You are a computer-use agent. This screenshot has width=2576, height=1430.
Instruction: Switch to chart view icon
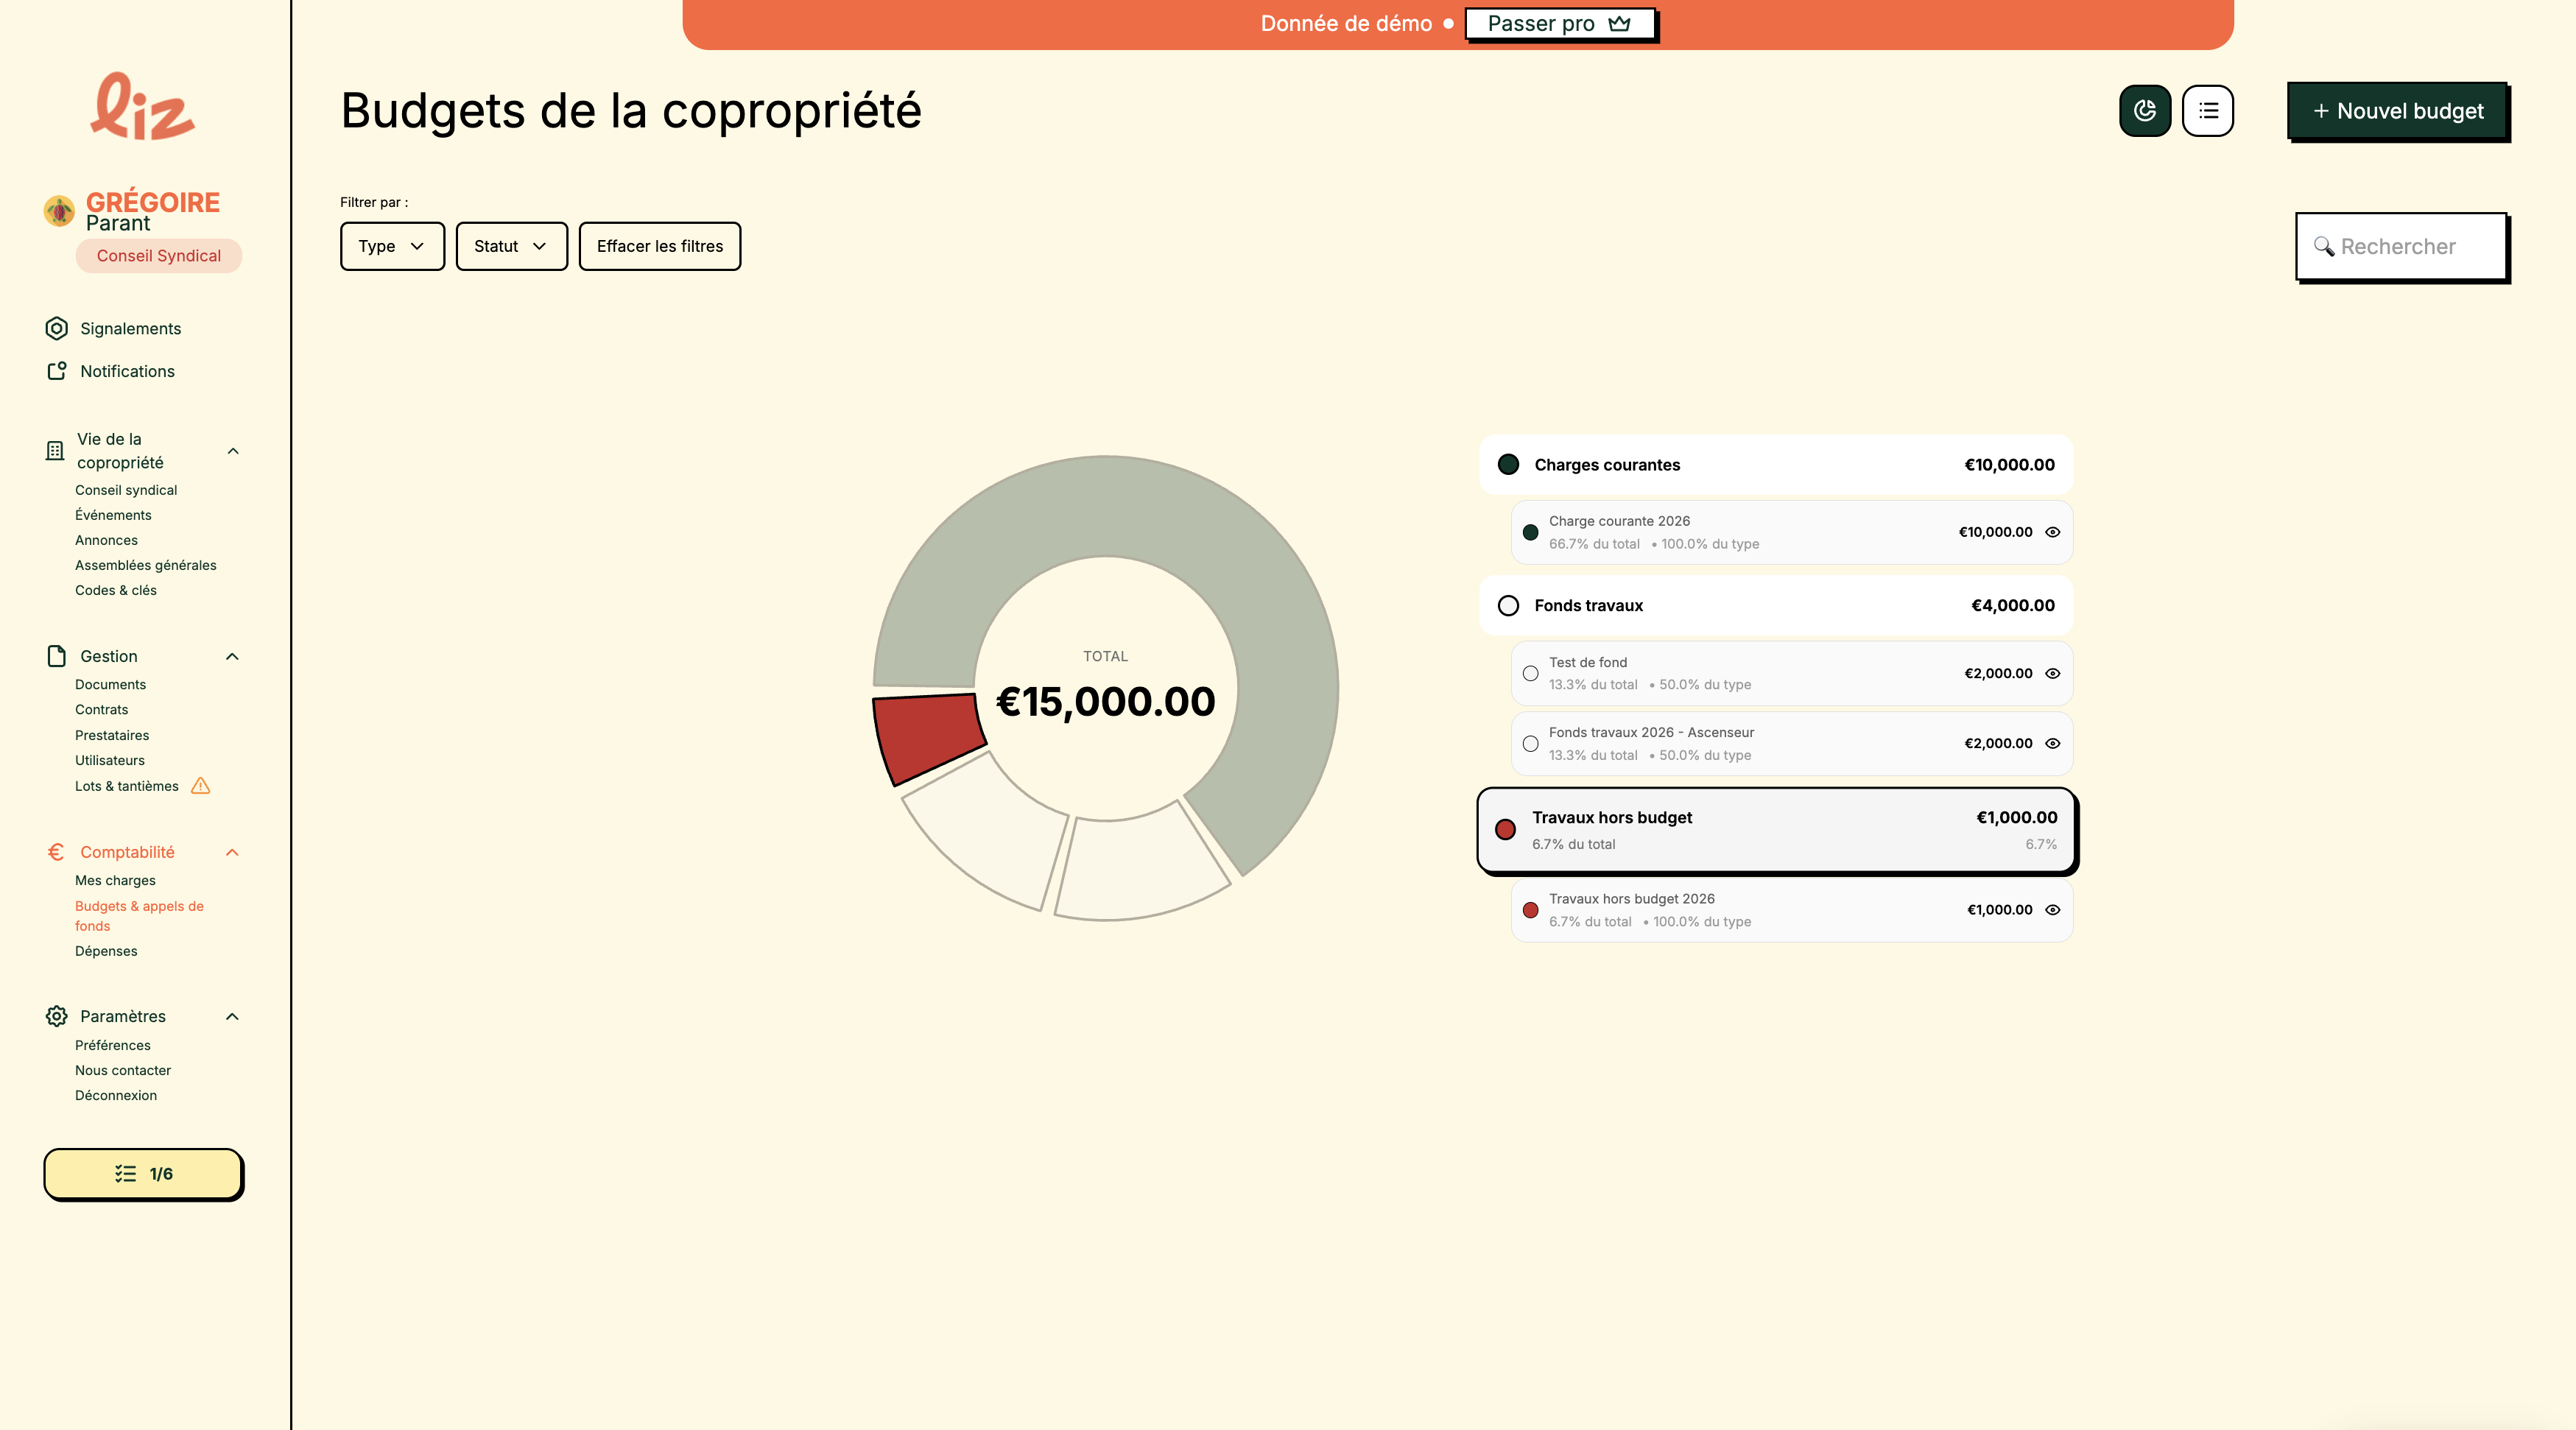[x=2145, y=111]
